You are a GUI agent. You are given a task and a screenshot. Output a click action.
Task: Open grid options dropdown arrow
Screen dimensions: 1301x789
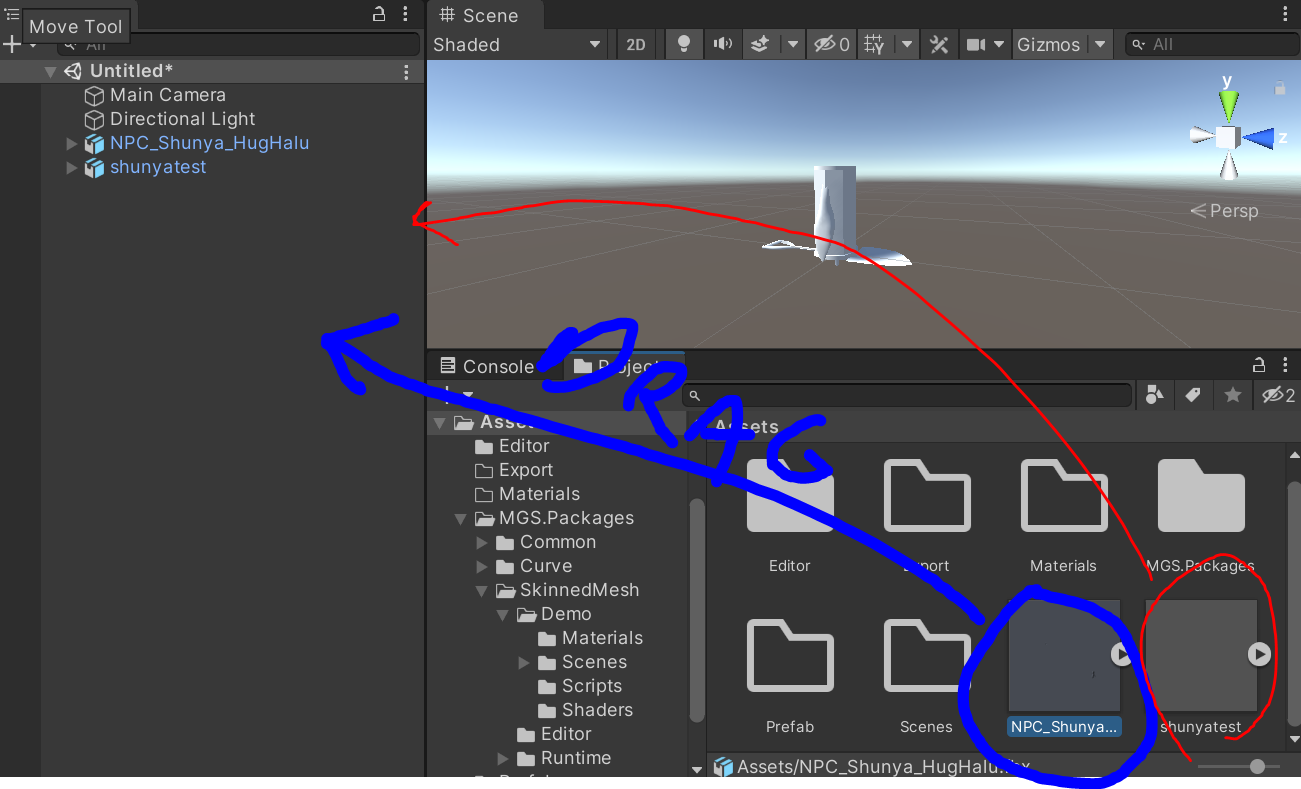point(907,44)
